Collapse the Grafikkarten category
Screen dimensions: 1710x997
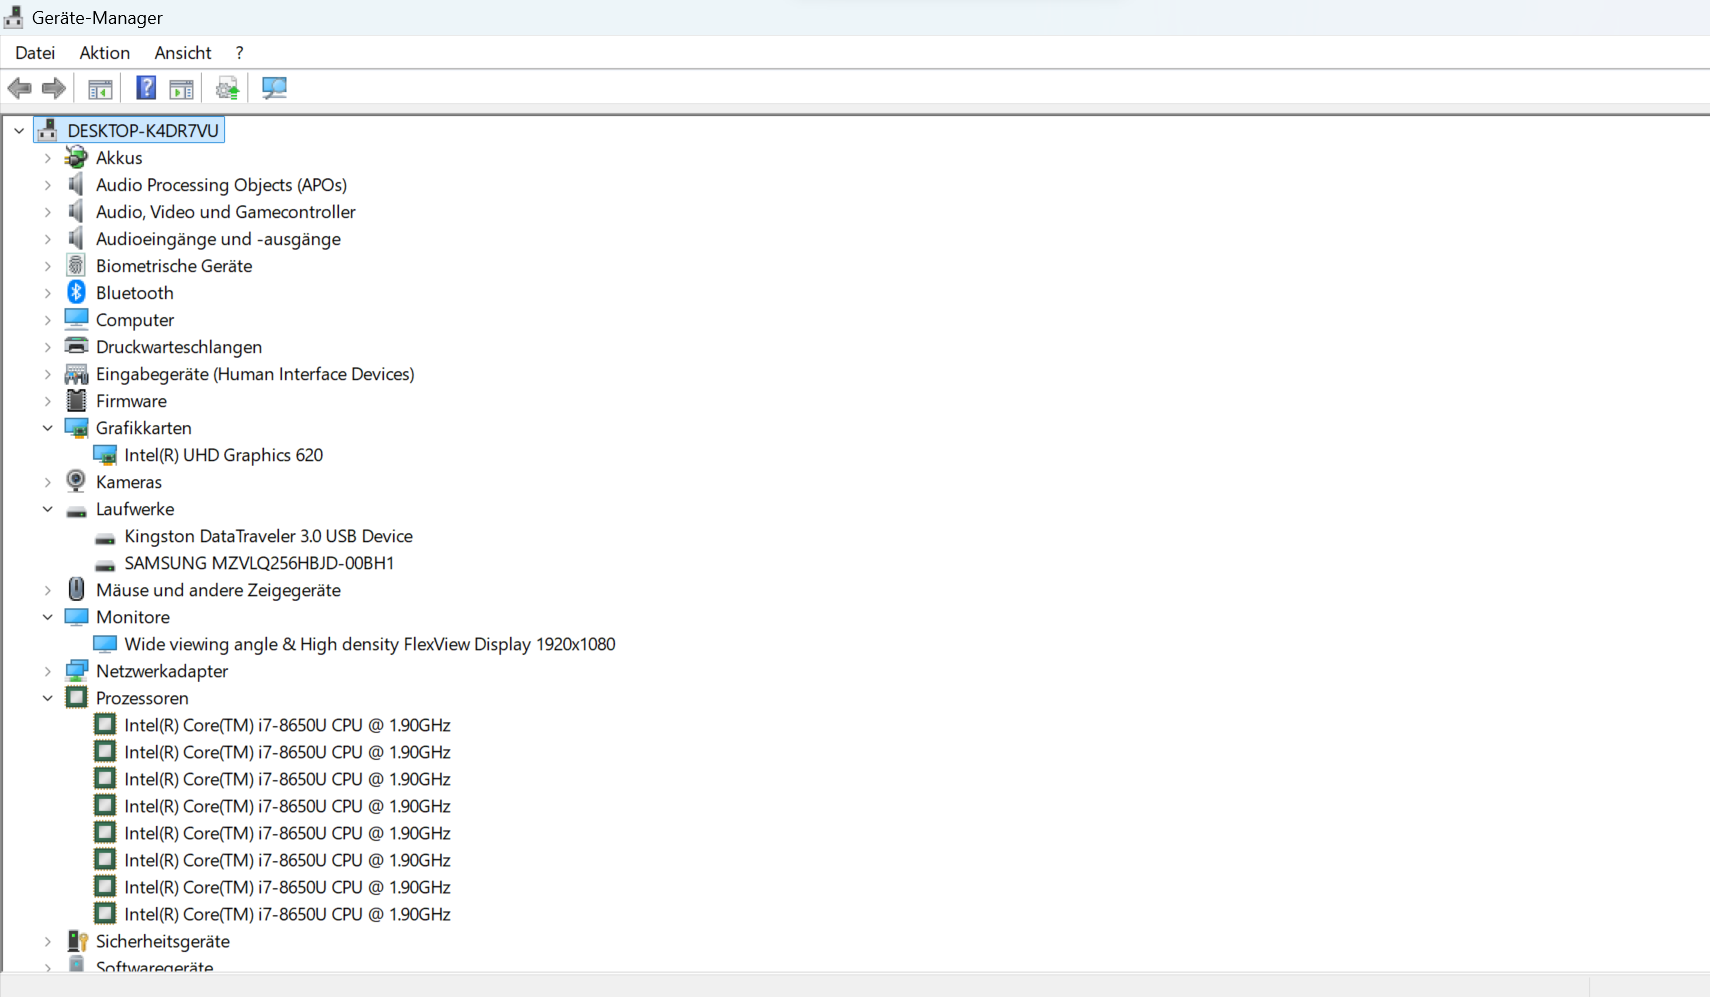(47, 427)
